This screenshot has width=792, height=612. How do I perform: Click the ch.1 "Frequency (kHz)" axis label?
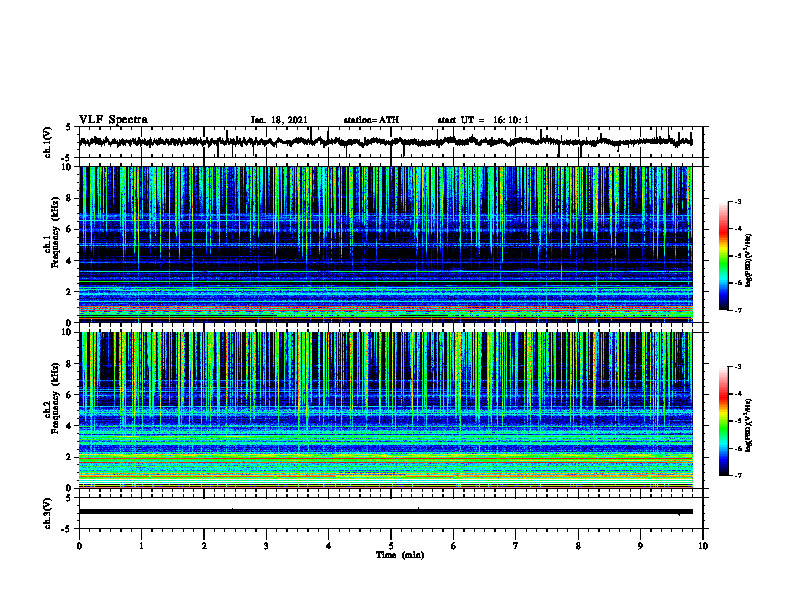55,232
